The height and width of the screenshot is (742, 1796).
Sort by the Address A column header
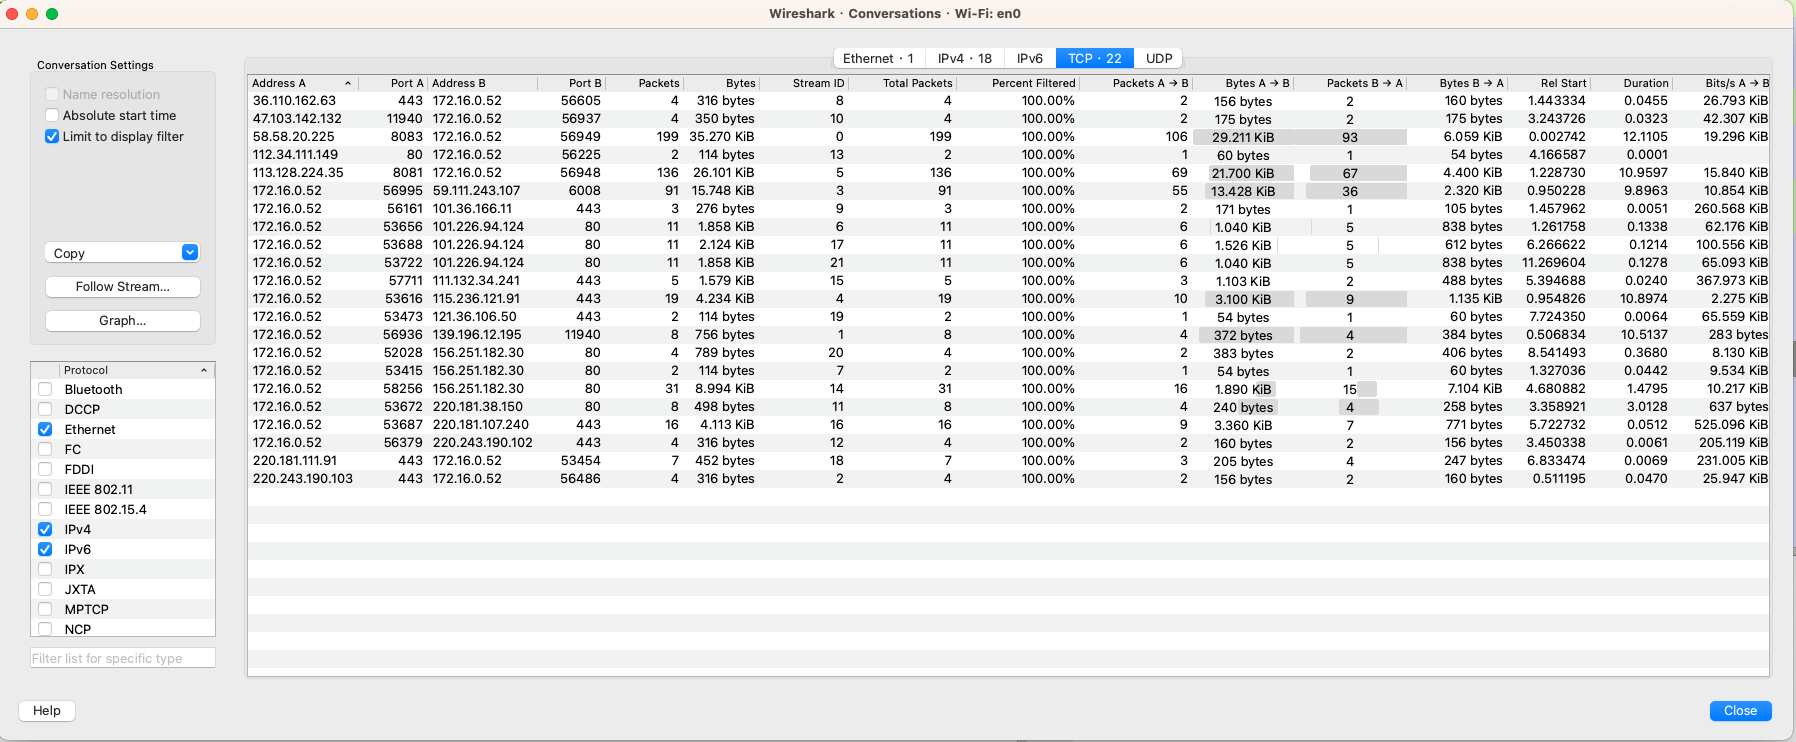click(303, 83)
